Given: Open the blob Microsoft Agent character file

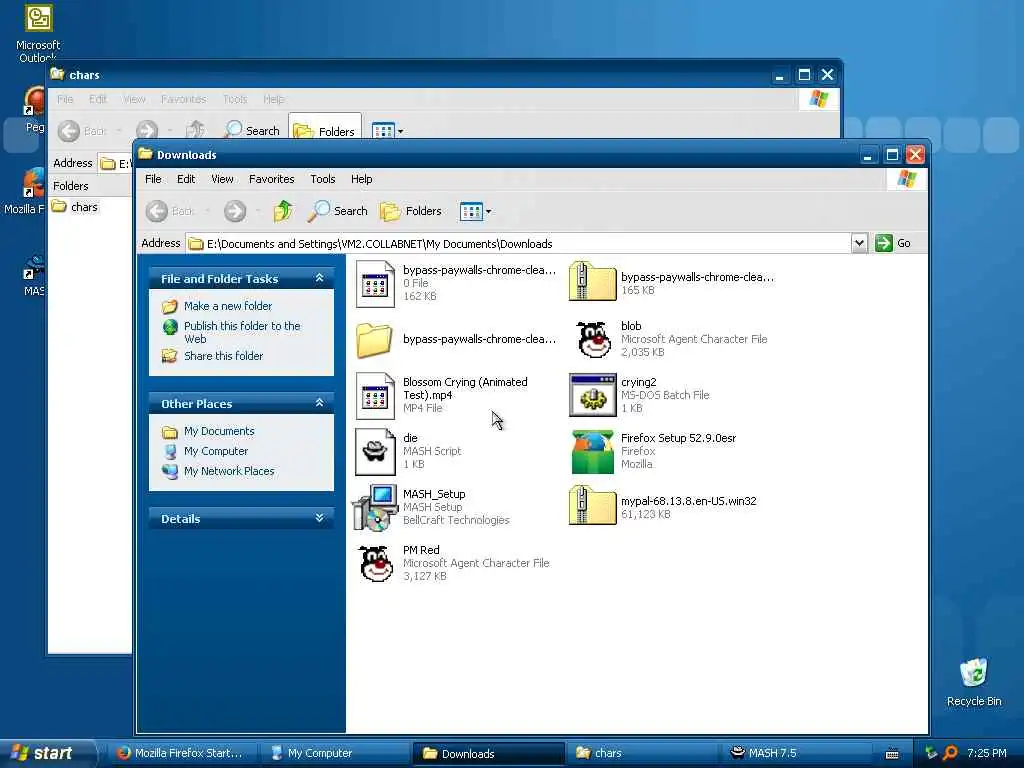Looking at the screenshot, I should point(594,339).
